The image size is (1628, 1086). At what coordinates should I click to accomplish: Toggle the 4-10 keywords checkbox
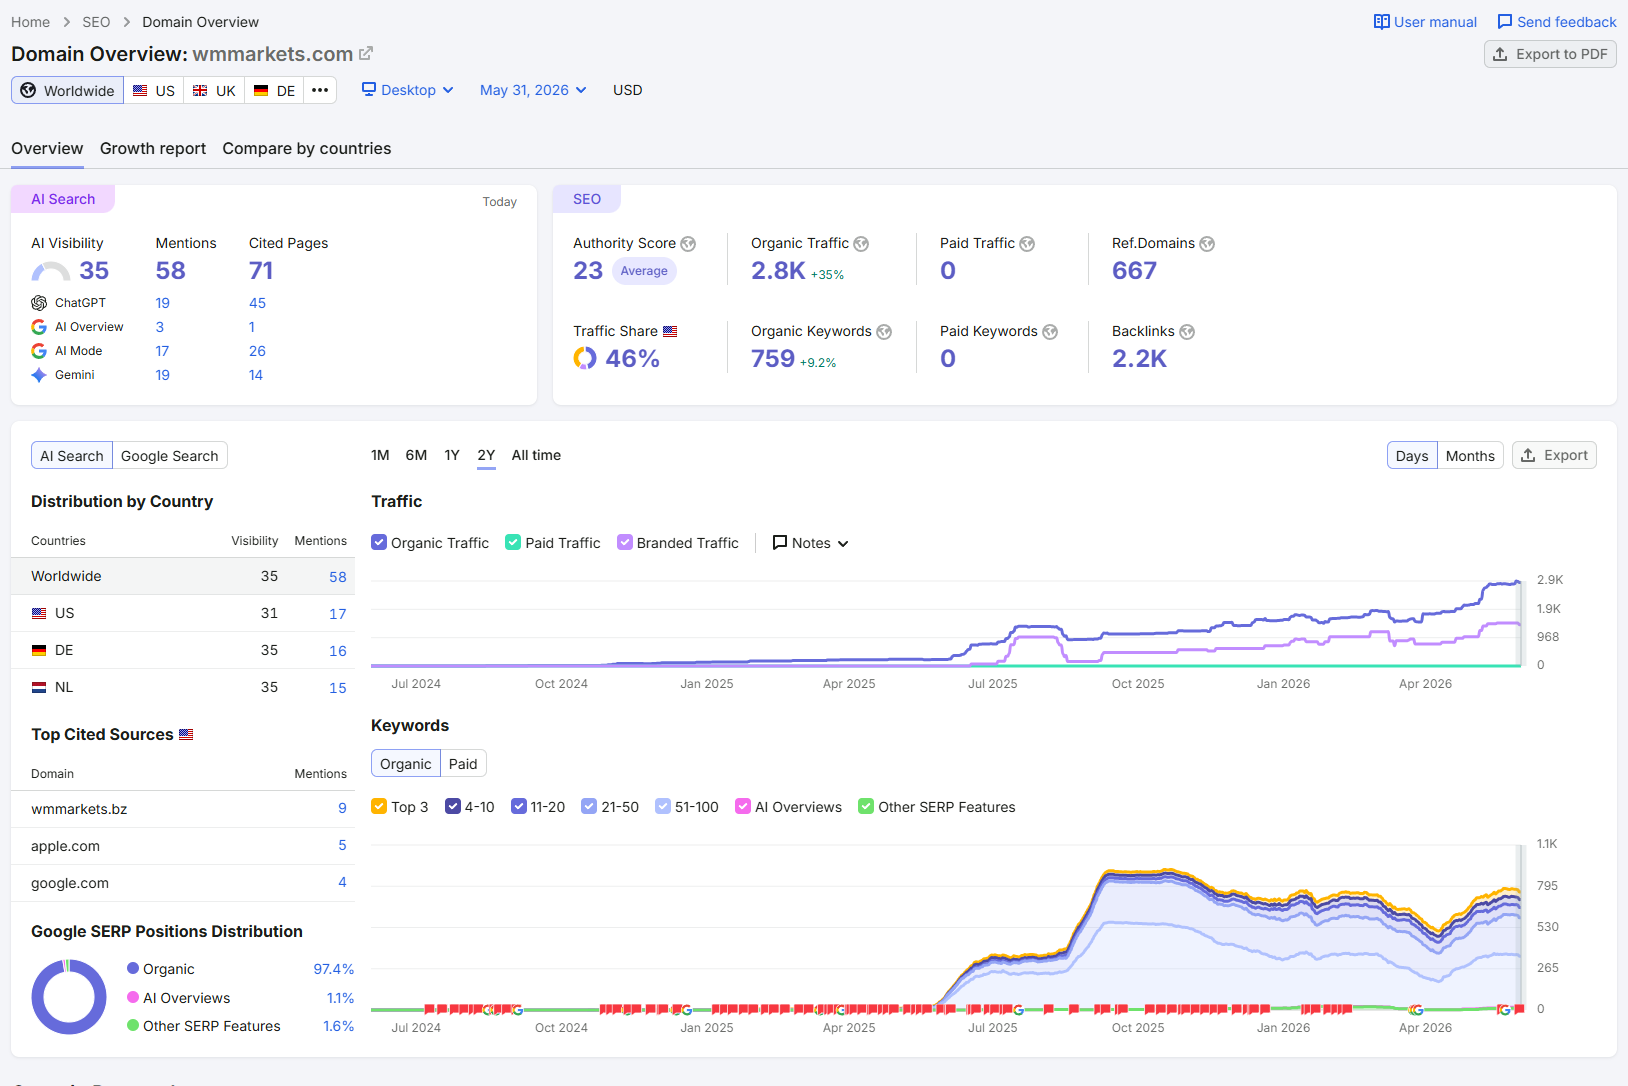tap(453, 806)
